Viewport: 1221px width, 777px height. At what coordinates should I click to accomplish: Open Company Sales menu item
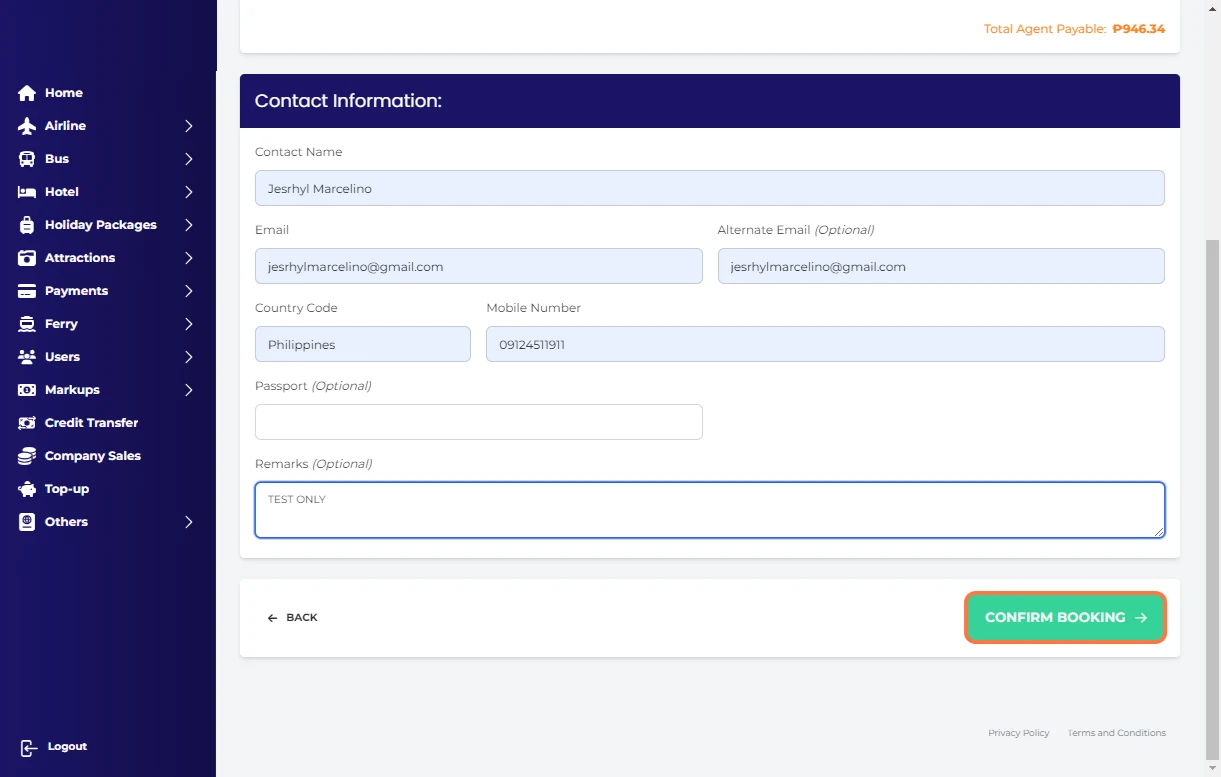[92, 456]
